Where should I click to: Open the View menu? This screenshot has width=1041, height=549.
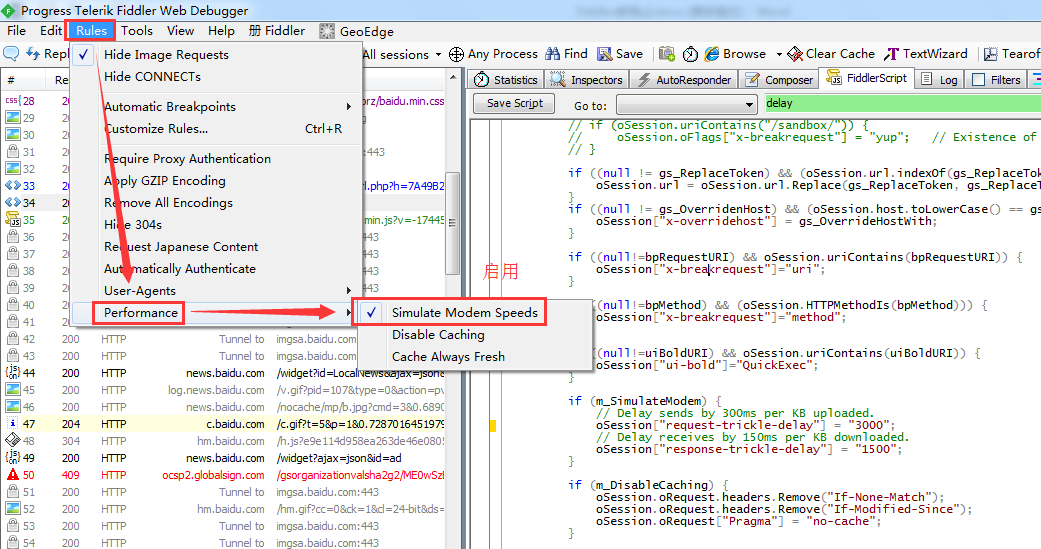180,31
